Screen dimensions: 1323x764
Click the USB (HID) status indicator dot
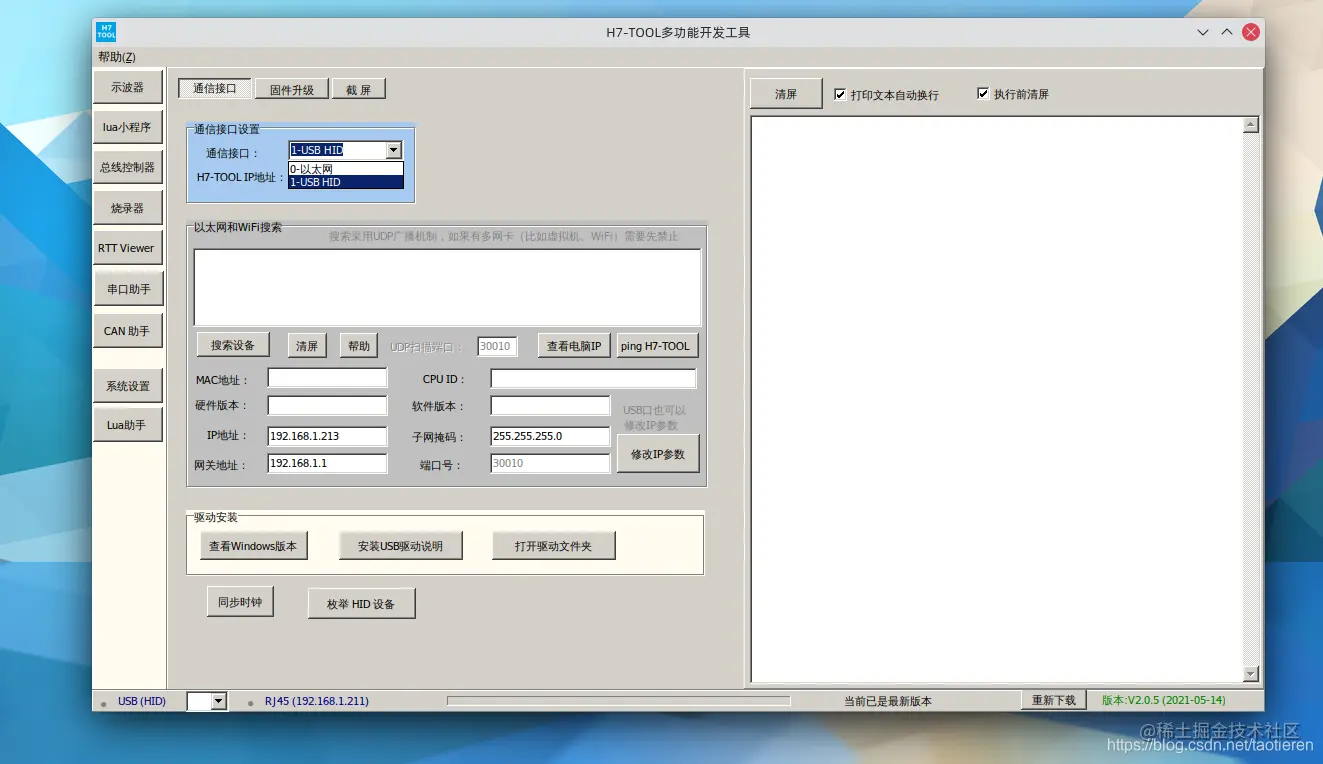(x=103, y=704)
